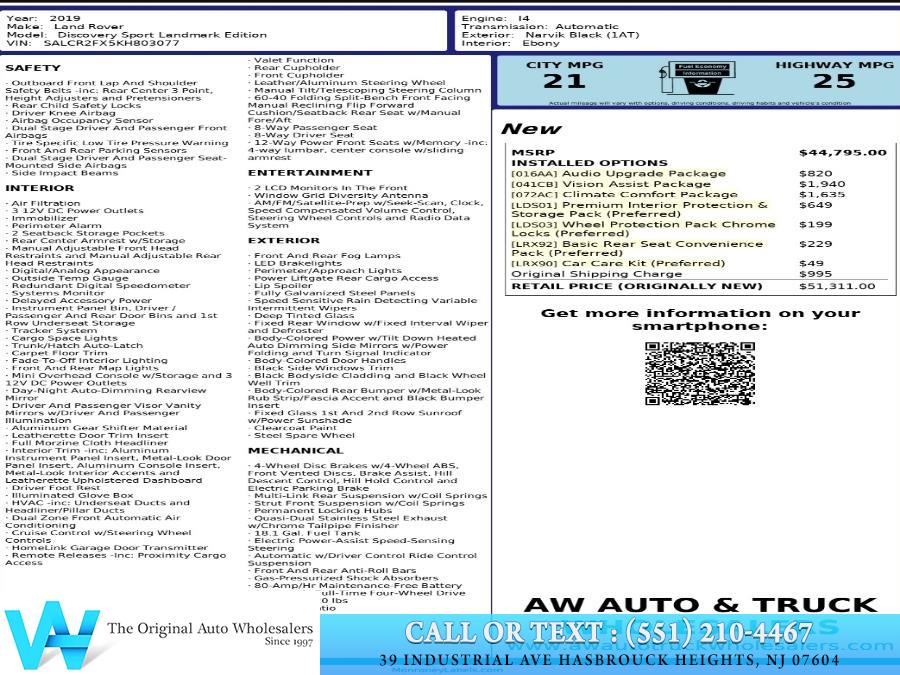900x675 pixels.
Task: Click the Interior Ebony line
Action: (510, 43)
